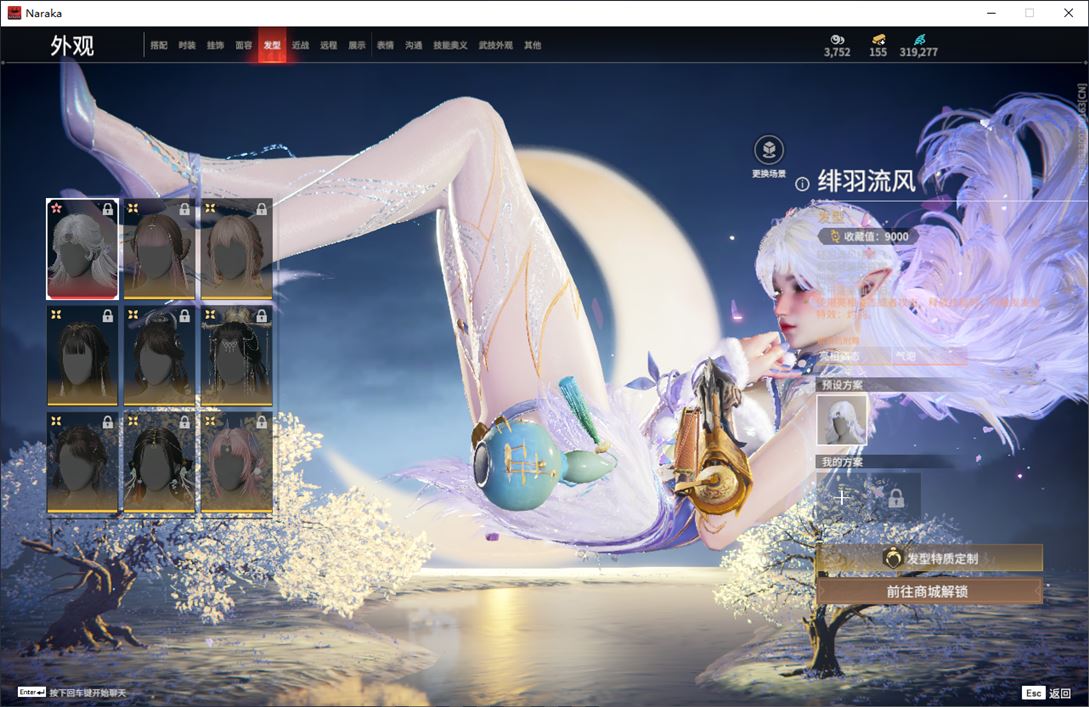Open the 搭配 tab
The height and width of the screenshot is (707, 1089).
(159, 45)
